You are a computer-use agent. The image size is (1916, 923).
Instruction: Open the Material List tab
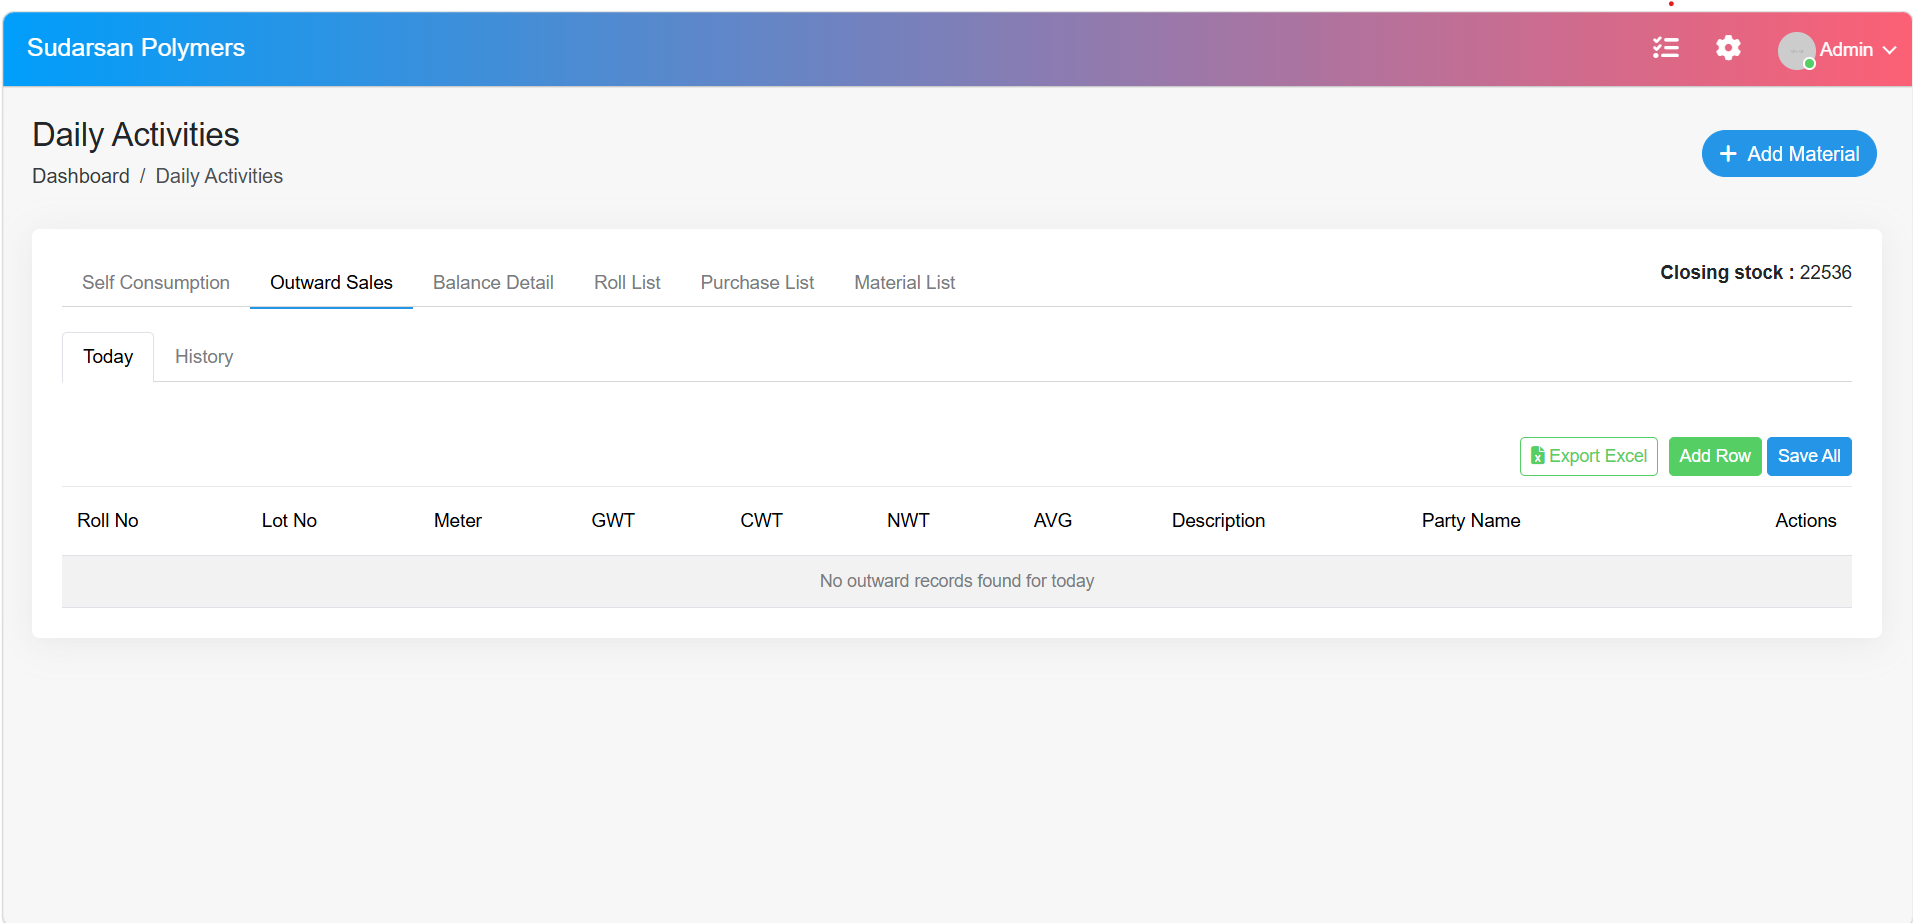[905, 283]
